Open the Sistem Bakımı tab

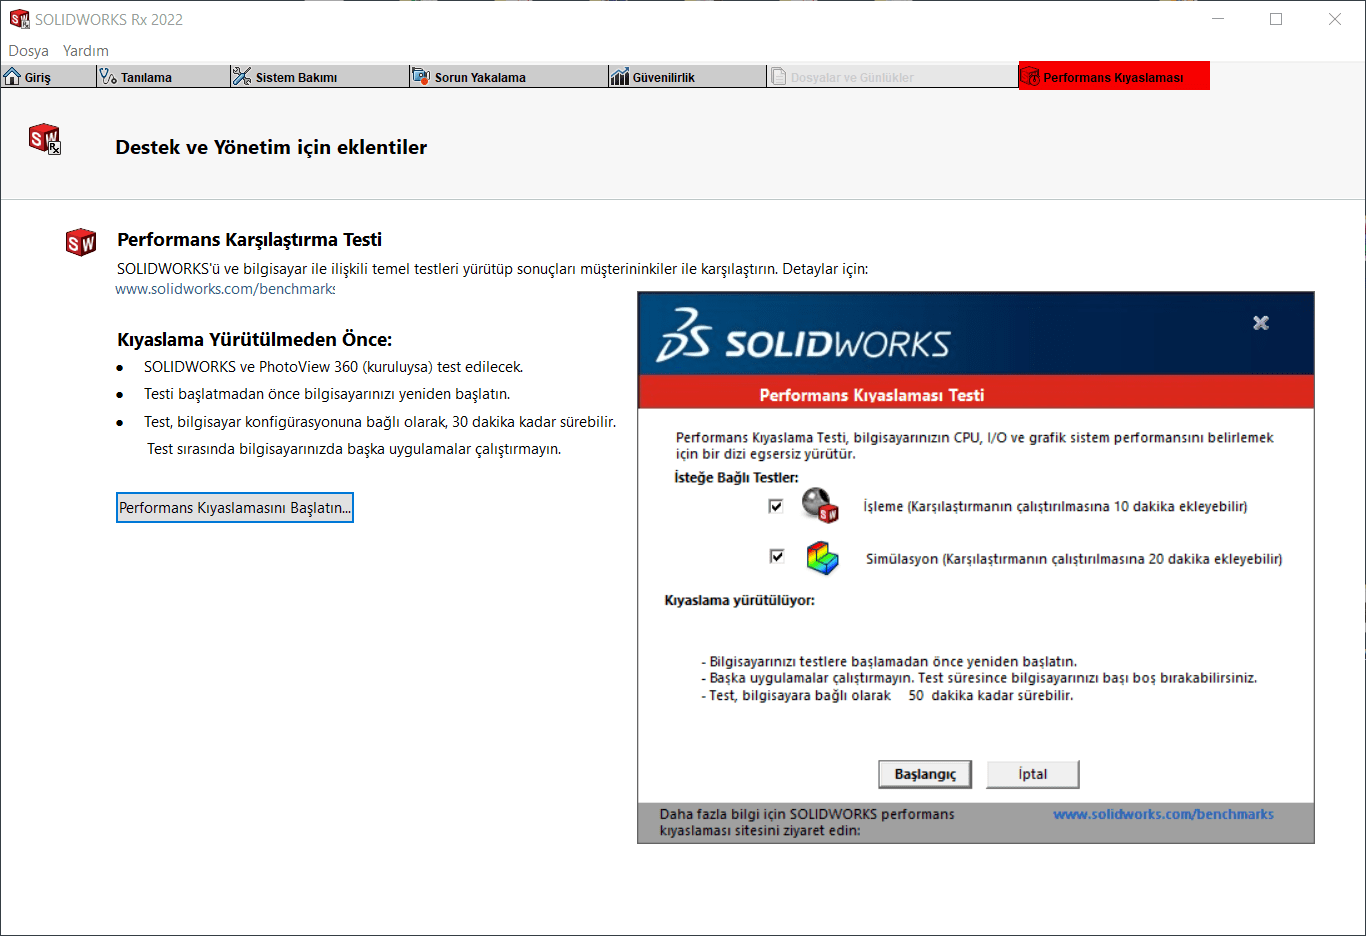pos(320,77)
